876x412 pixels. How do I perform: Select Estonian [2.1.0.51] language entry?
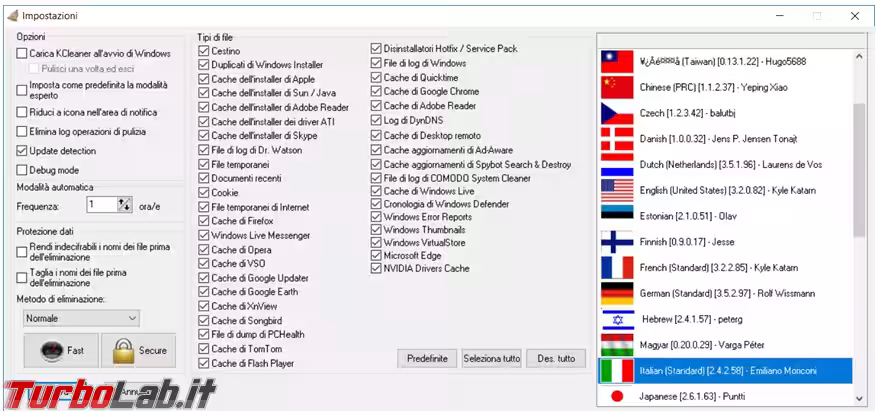[726, 216]
